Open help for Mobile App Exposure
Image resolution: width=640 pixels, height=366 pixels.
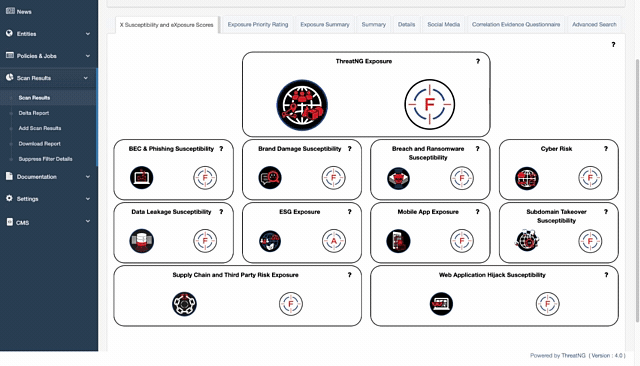click(478, 212)
